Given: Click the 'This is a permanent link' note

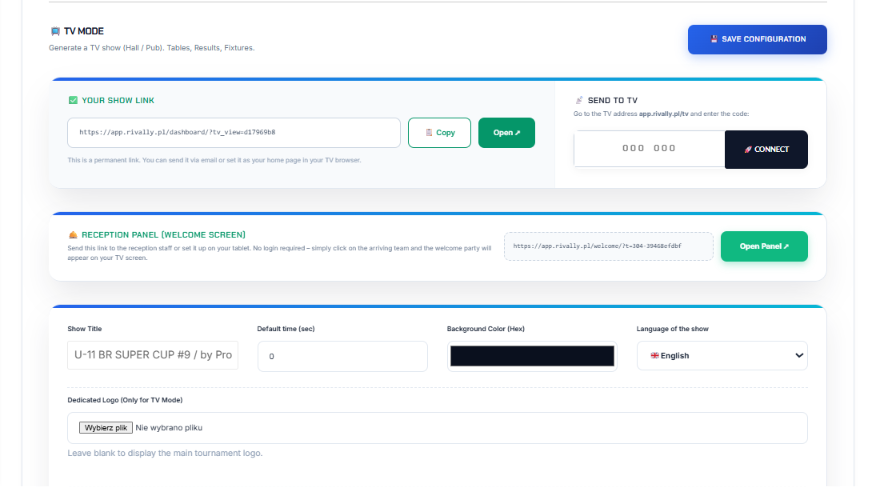Looking at the screenshot, I should pos(215,160).
